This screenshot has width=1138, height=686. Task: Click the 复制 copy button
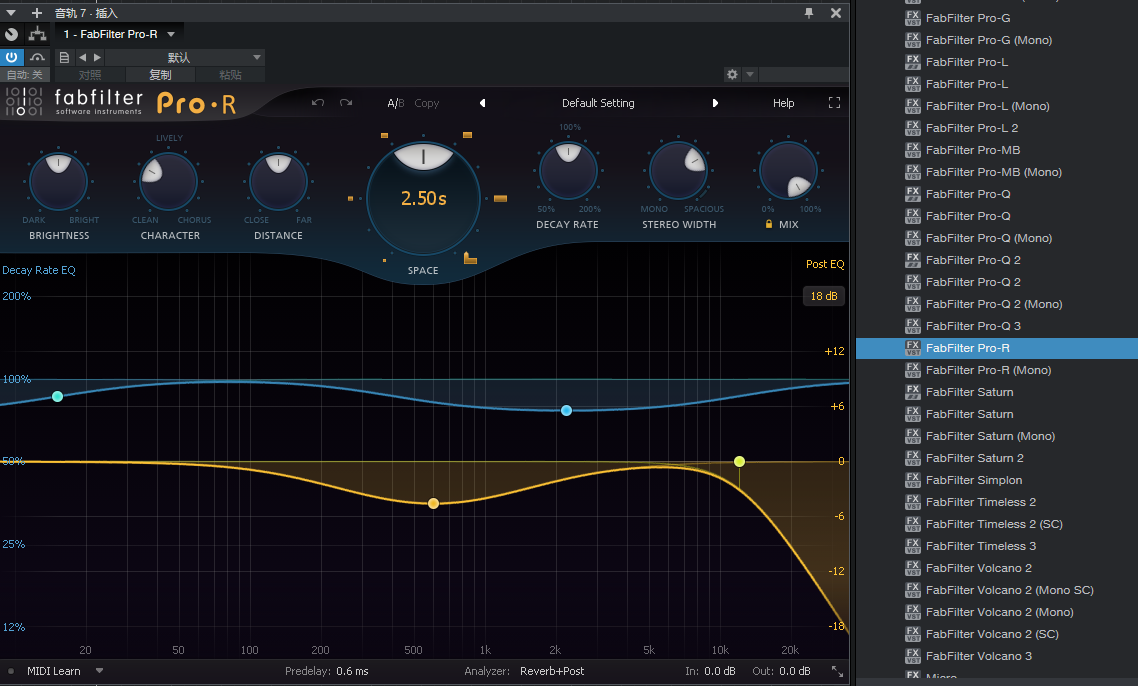tap(160, 75)
